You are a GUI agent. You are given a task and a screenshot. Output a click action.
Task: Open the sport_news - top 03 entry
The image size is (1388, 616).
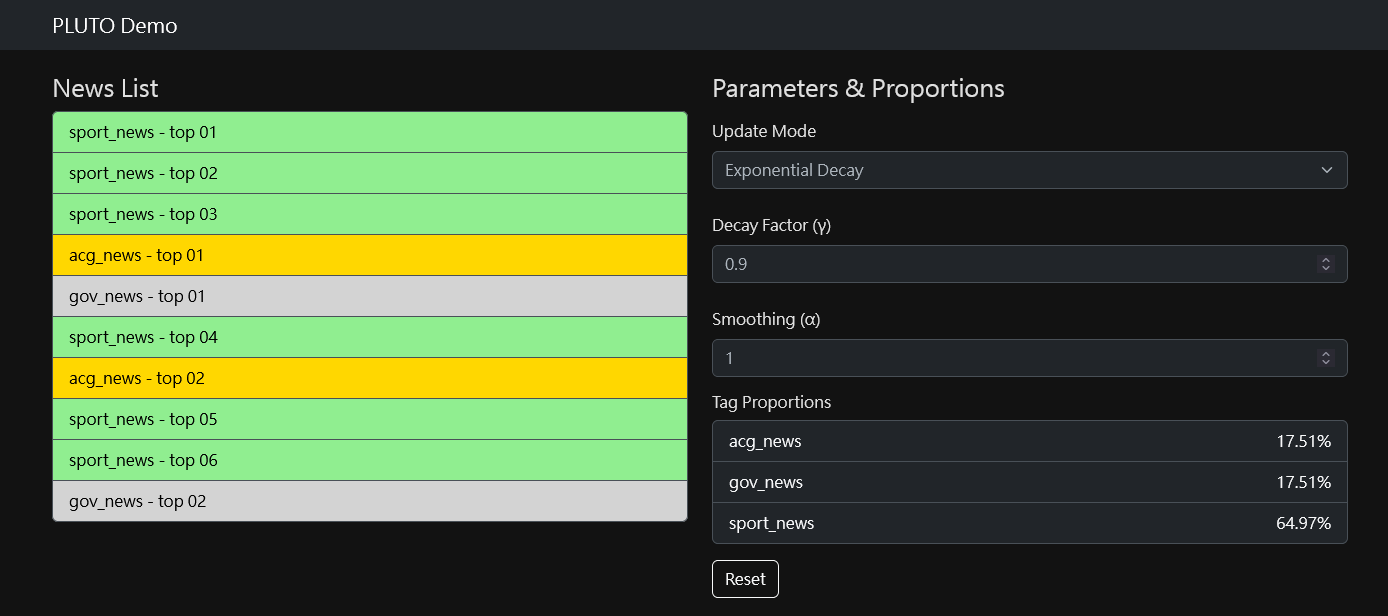369,214
